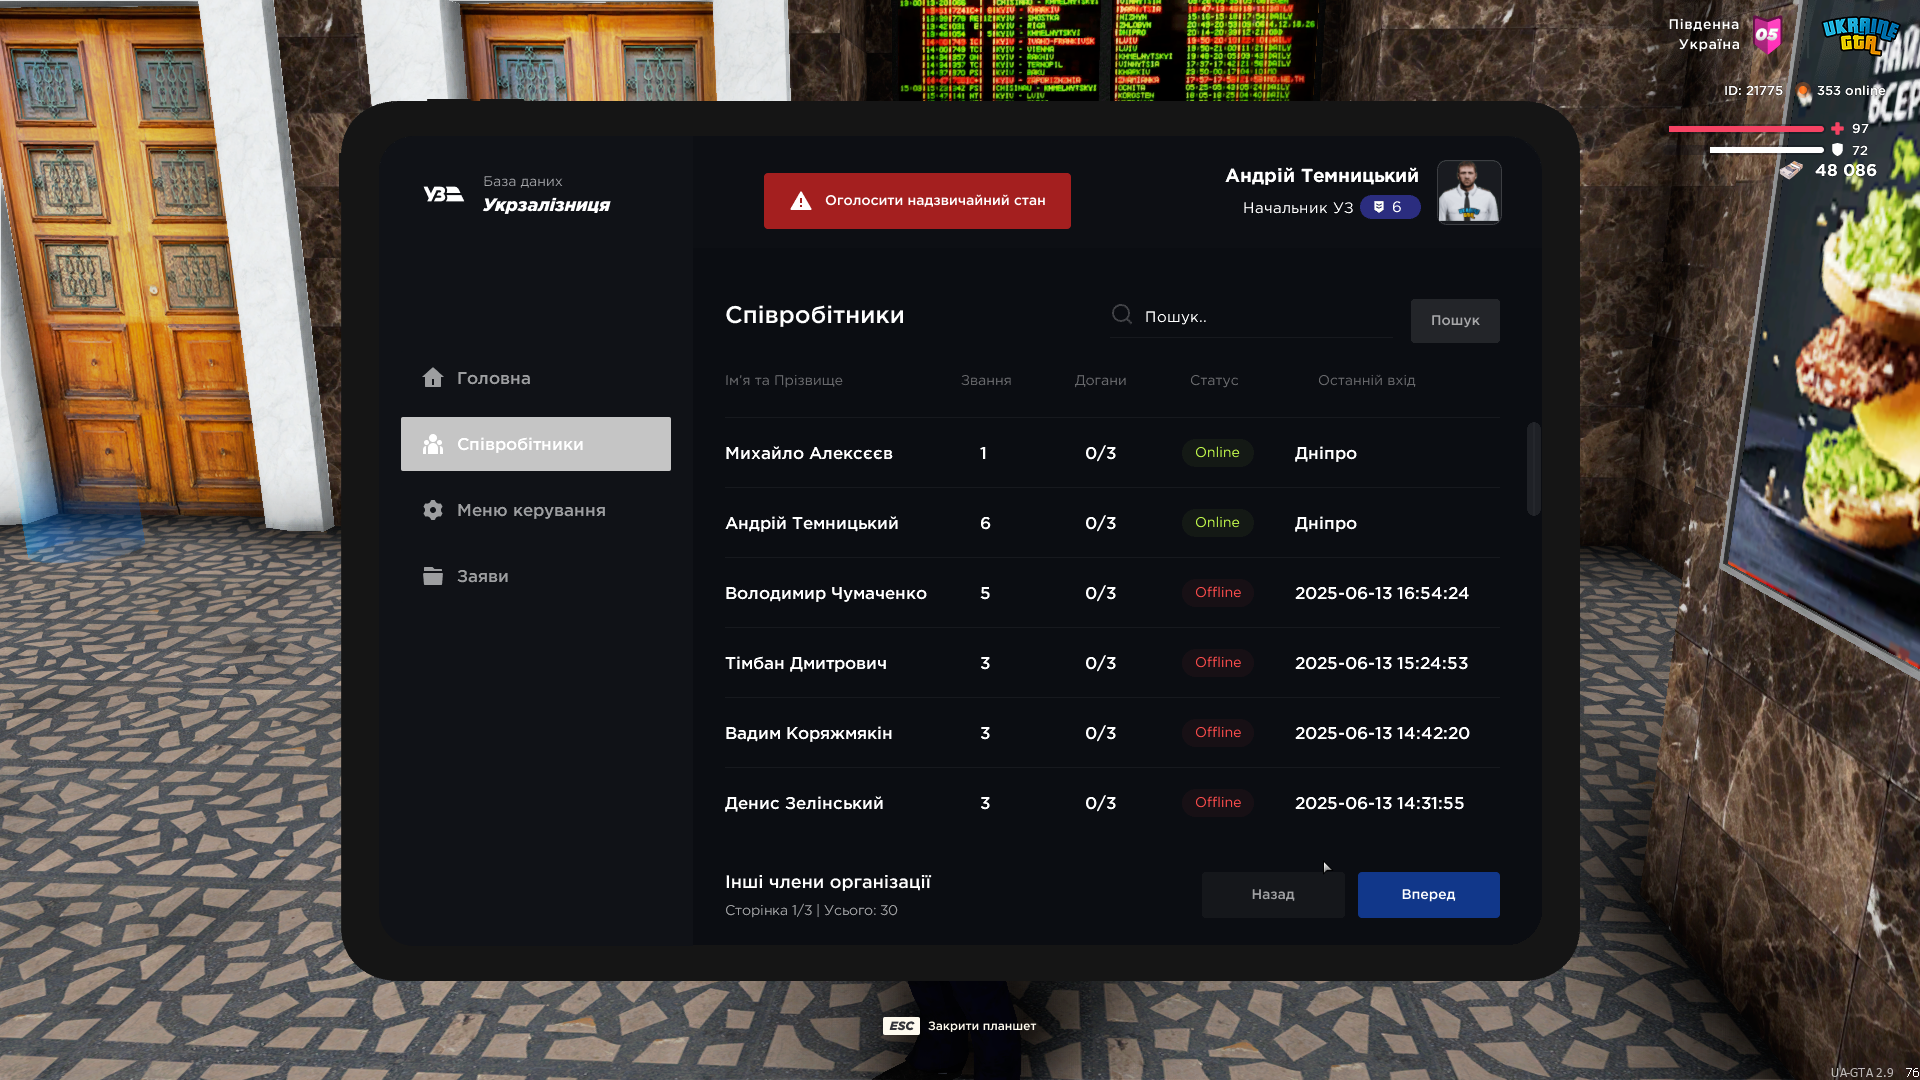1920x1080 pixels.
Task: Click the employee list scrollbar
Action: click(x=1533, y=470)
